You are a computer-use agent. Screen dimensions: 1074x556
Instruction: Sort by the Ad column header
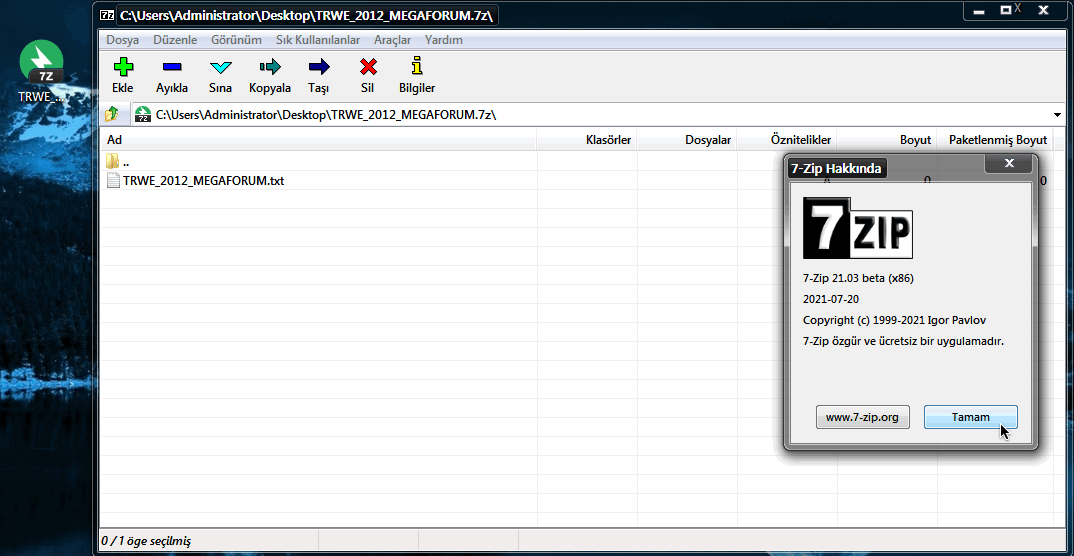318,140
